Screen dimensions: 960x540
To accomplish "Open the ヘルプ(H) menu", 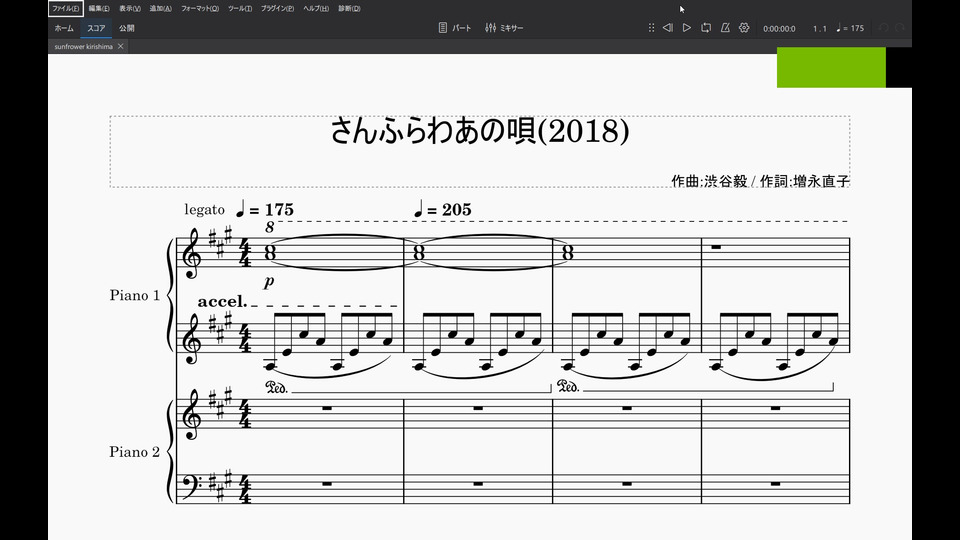I will pyautogui.click(x=316, y=9).
